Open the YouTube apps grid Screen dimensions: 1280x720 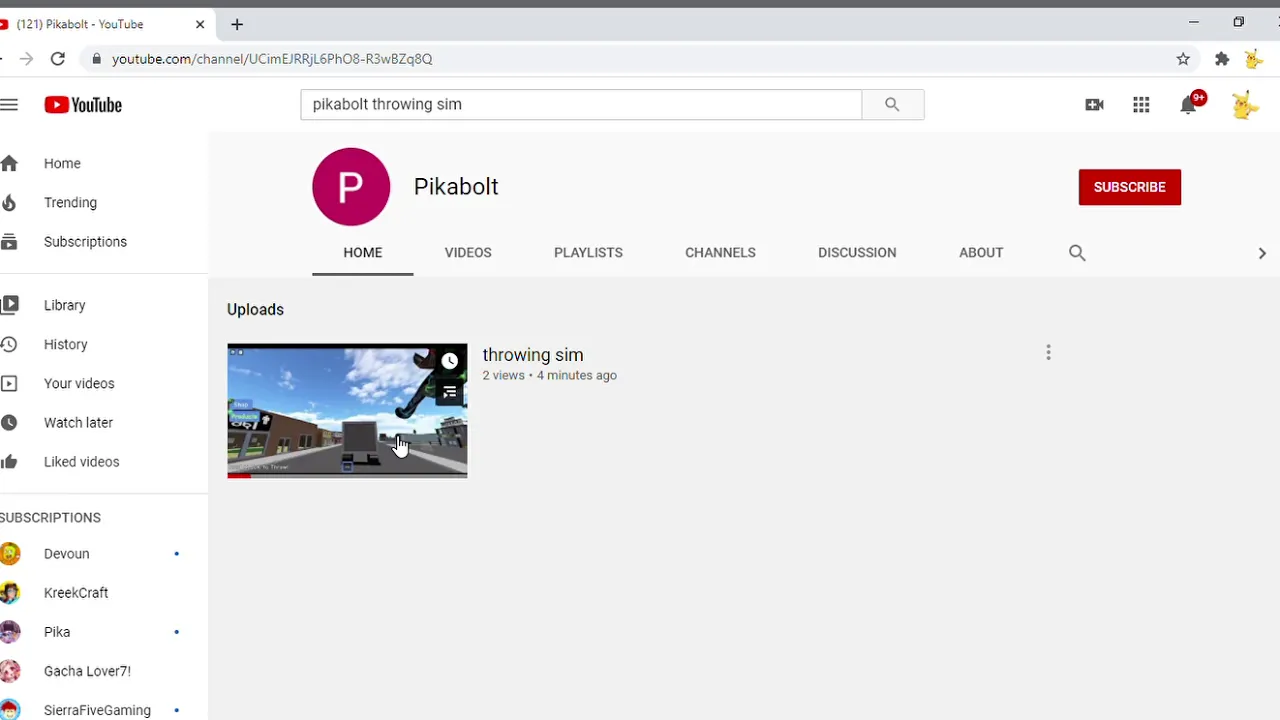[1141, 105]
